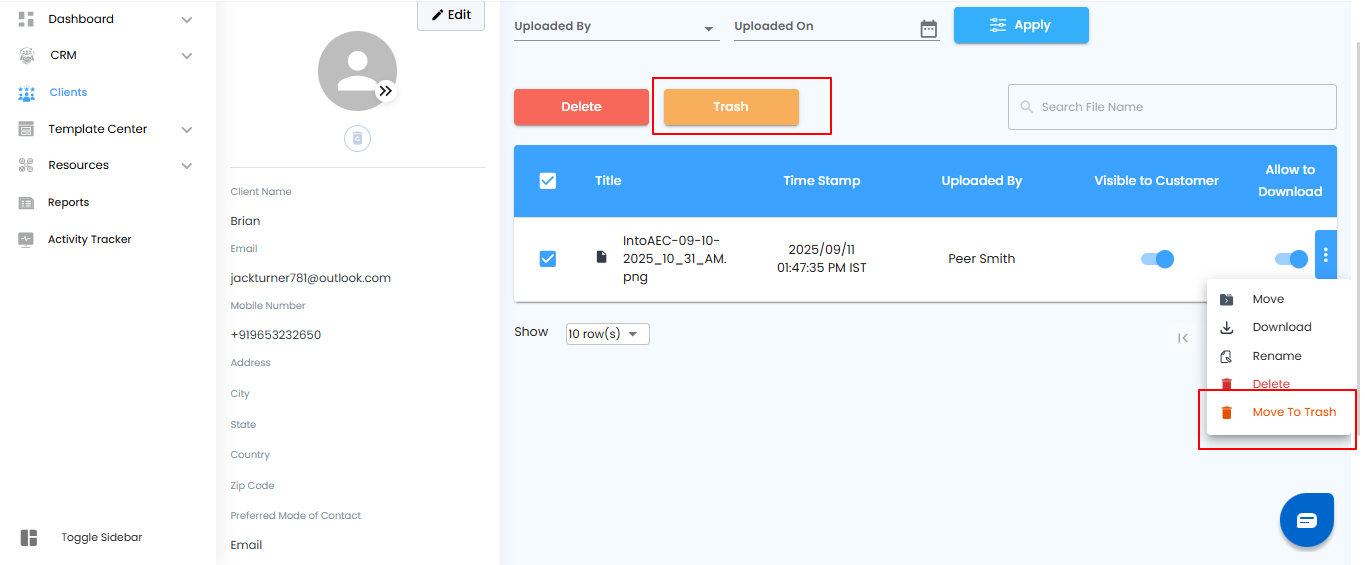Toggle the select-all header checkbox
Screen dimensions: 1365x565
click(548, 181)
